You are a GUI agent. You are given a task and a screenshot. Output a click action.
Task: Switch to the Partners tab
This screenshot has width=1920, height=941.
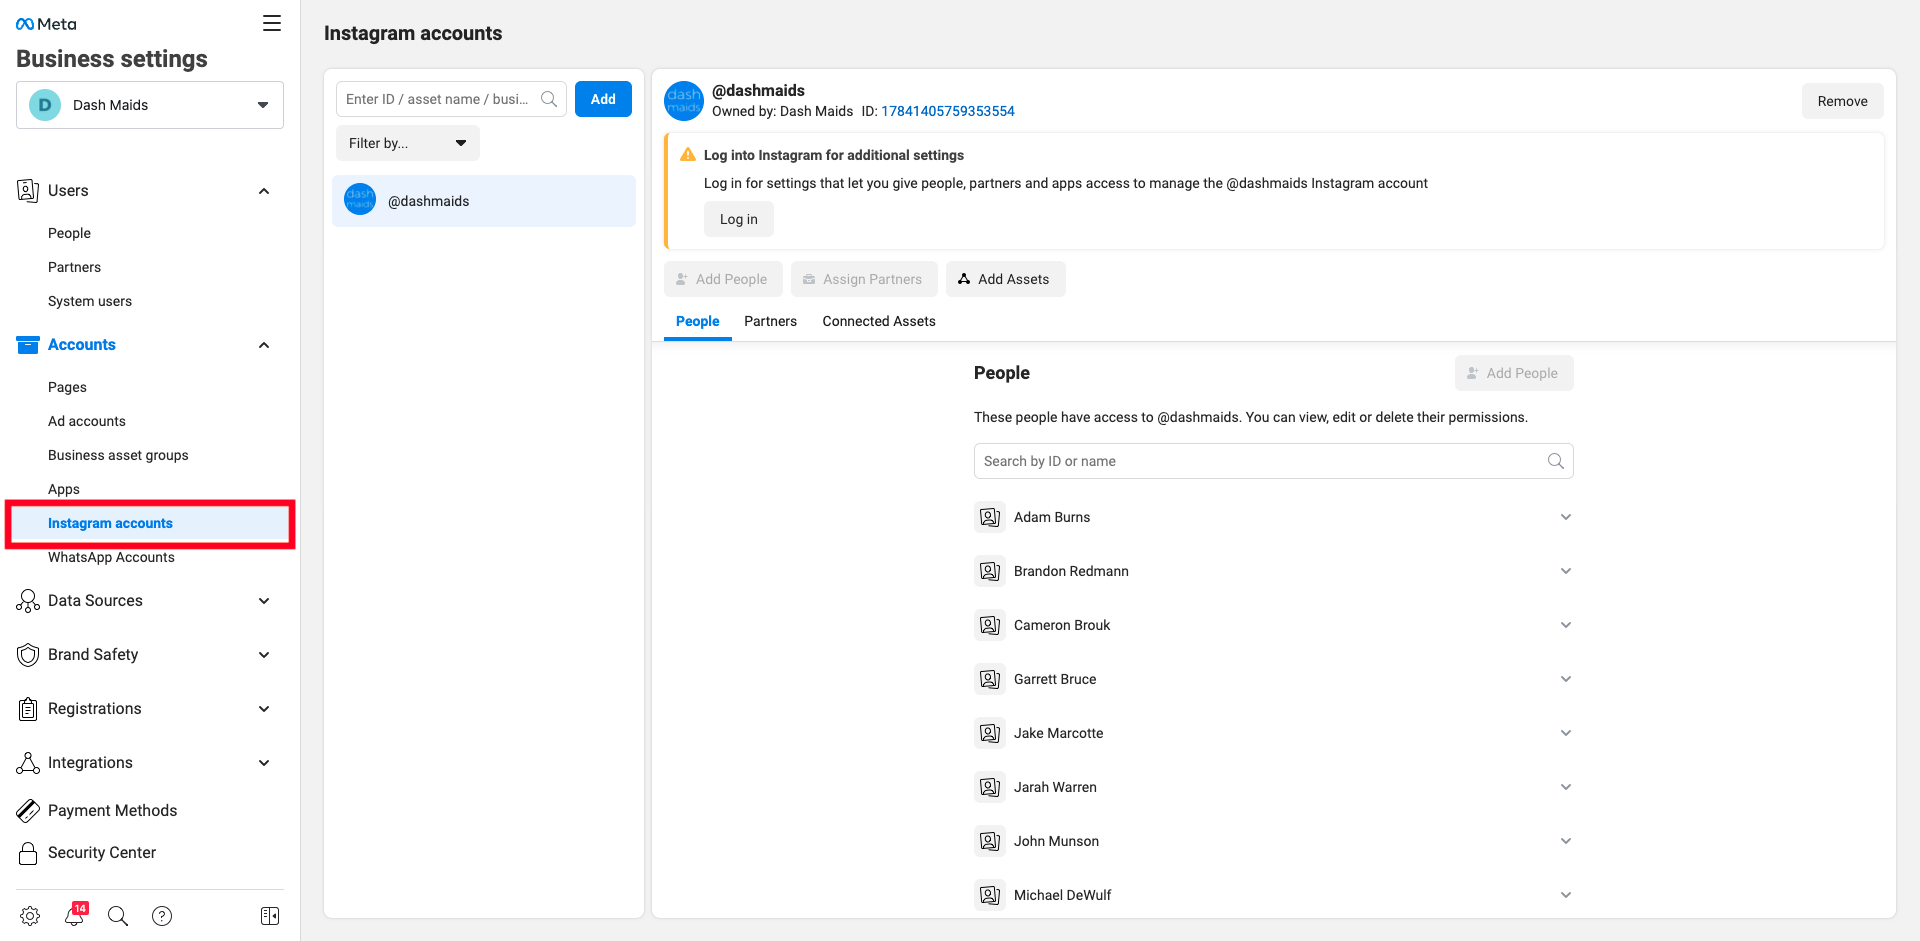point(770,321)
